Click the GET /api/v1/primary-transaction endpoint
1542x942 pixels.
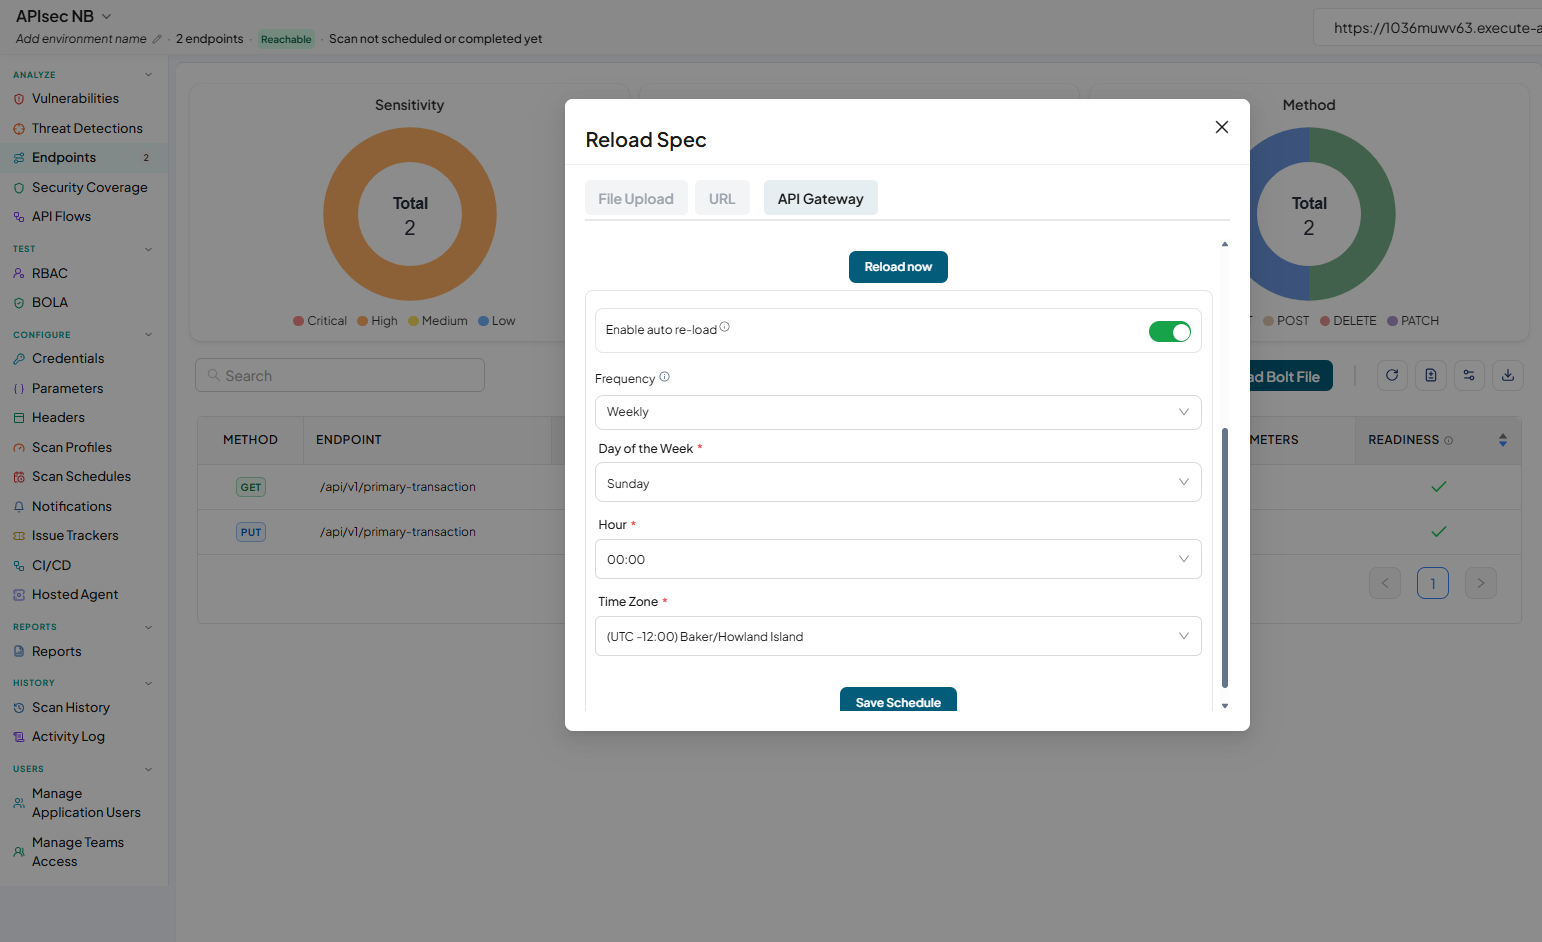click(x=398, y=487)
